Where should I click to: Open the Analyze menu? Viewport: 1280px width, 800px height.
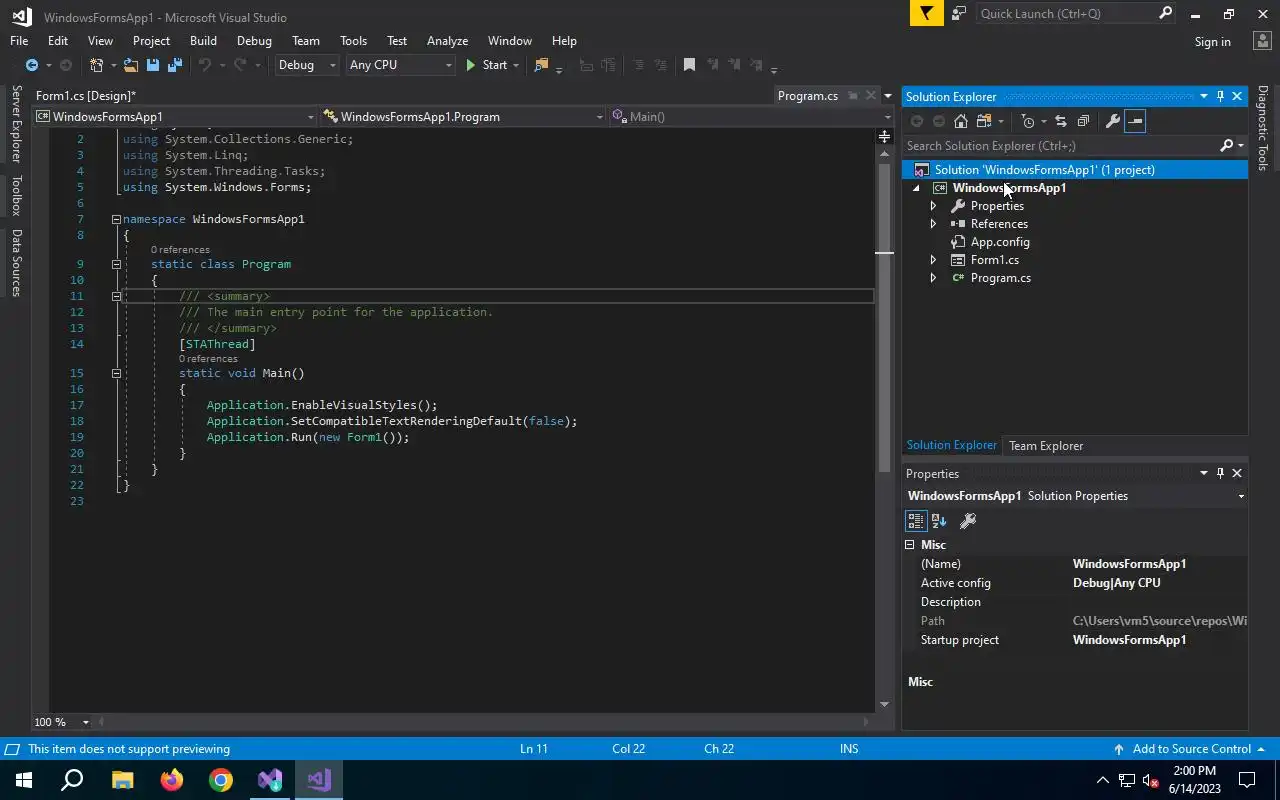[x=447, y=41]
